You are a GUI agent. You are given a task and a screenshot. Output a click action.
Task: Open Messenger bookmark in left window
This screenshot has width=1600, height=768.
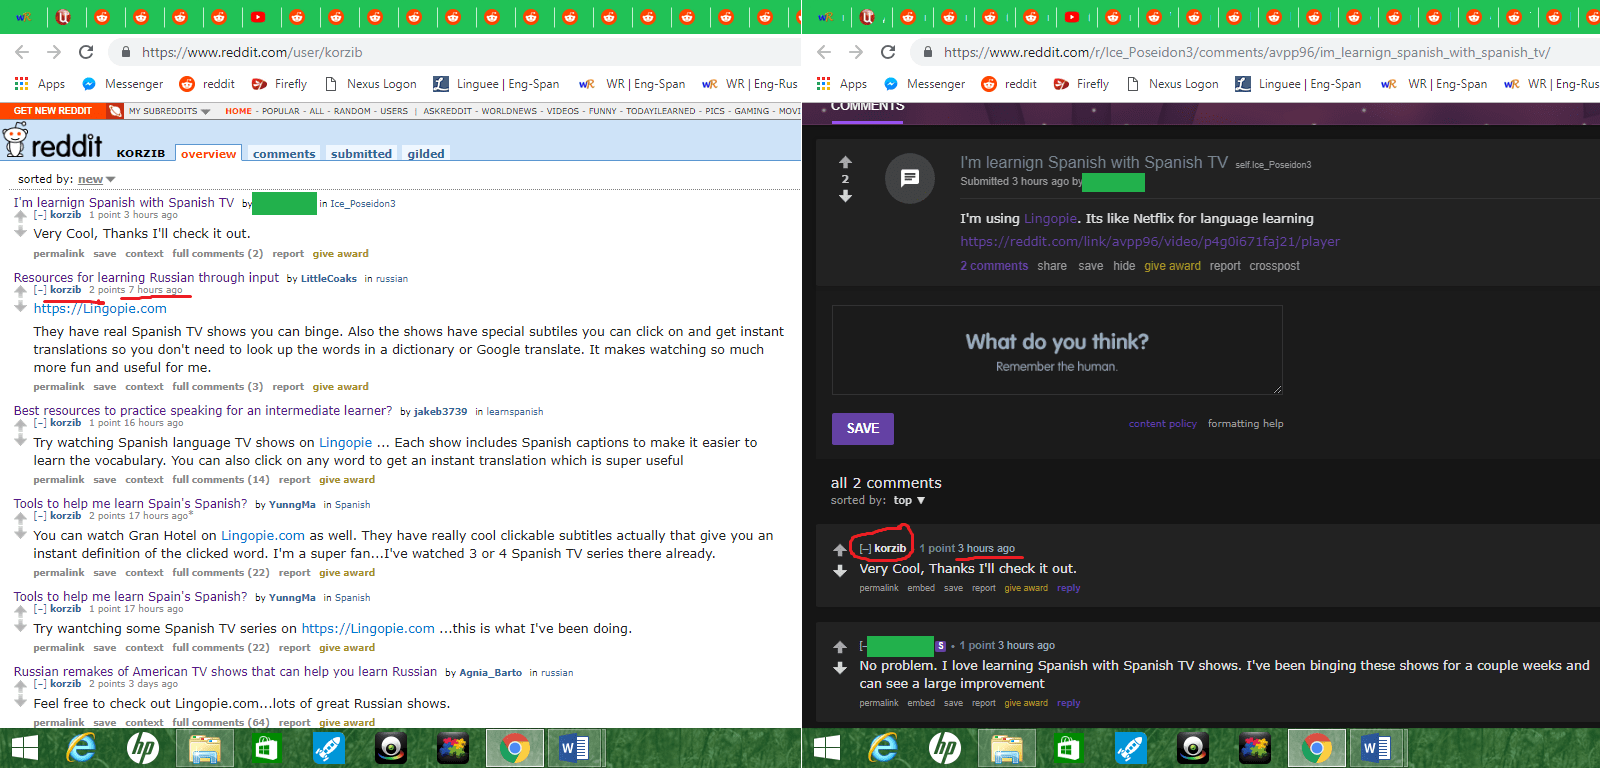[123, 84]
